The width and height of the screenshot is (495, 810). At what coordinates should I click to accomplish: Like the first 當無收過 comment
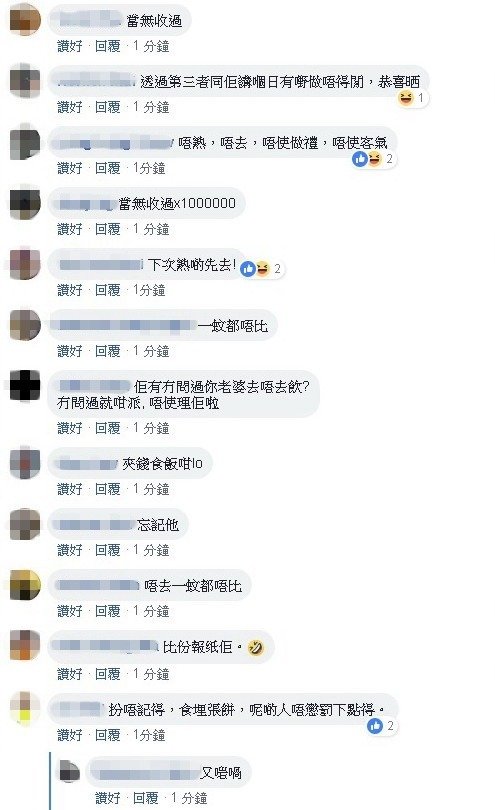click(x=70, y=46)
